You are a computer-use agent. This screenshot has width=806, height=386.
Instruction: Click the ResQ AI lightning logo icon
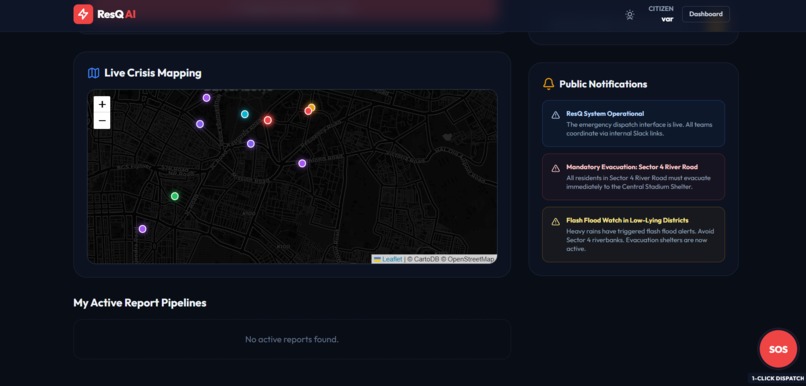[x=83, y=14]
